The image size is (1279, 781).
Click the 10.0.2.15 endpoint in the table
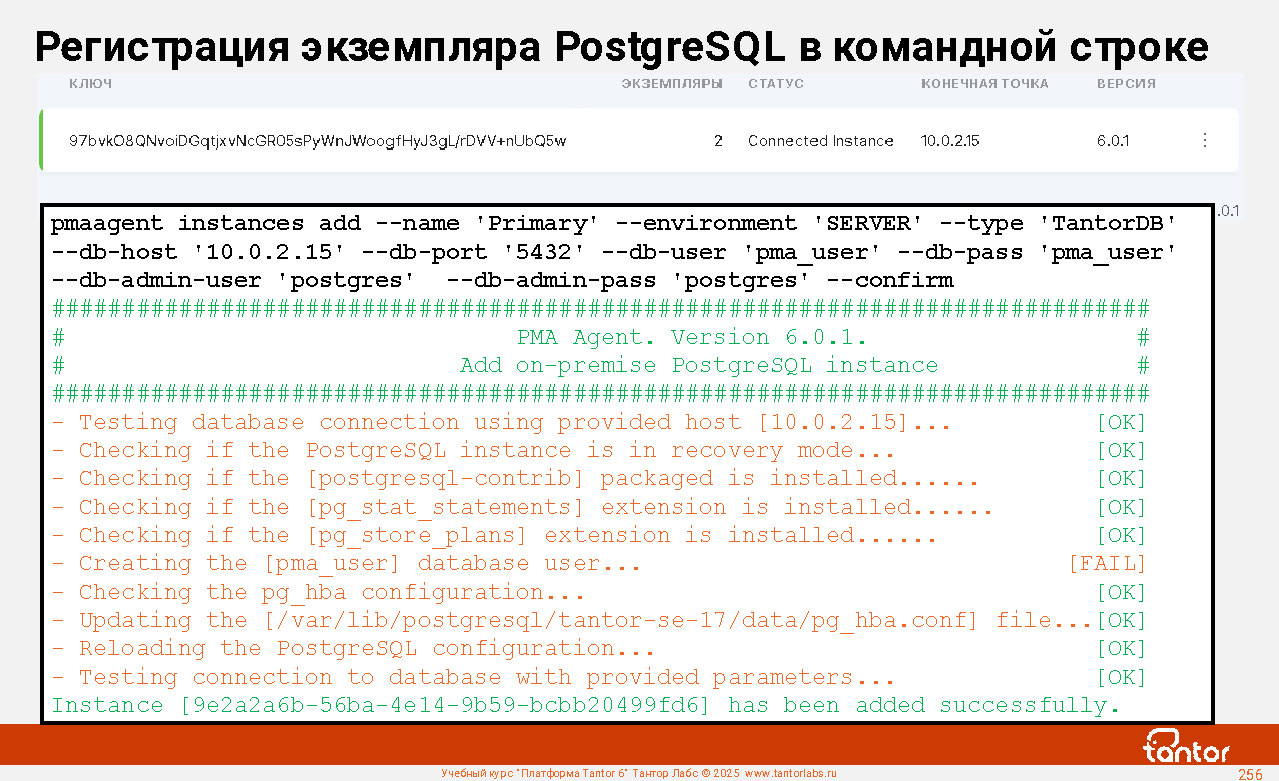pos(949,141)
